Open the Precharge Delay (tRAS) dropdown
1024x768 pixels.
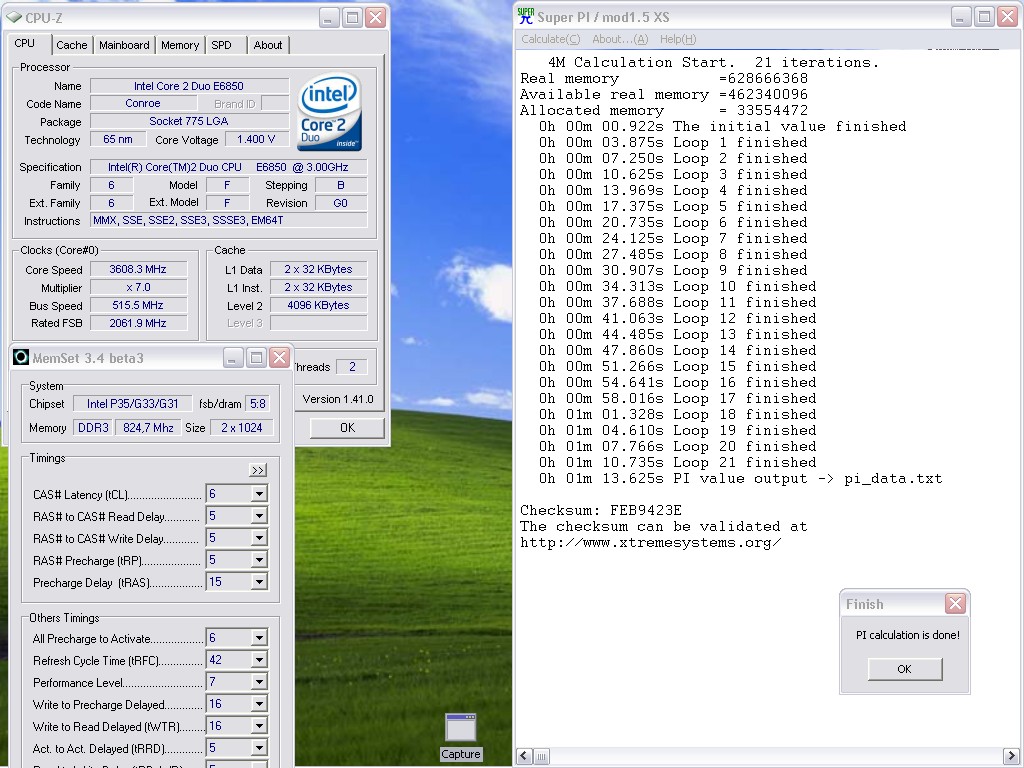point(259,582)
